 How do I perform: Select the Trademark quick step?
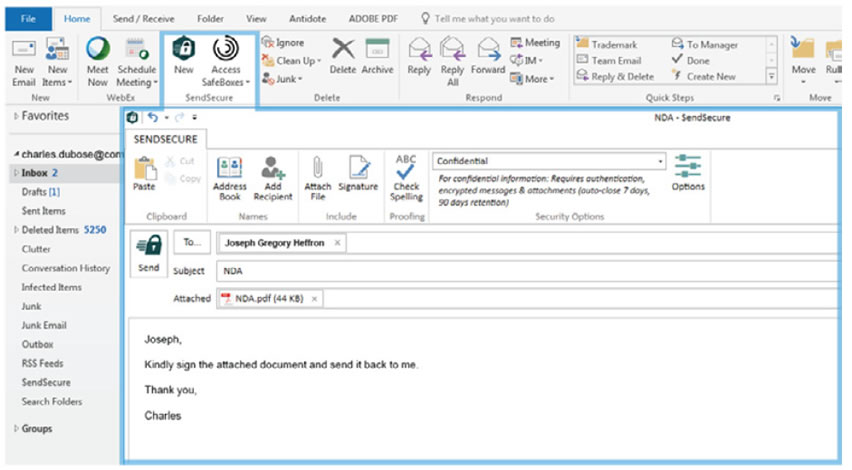coord(607,44)
